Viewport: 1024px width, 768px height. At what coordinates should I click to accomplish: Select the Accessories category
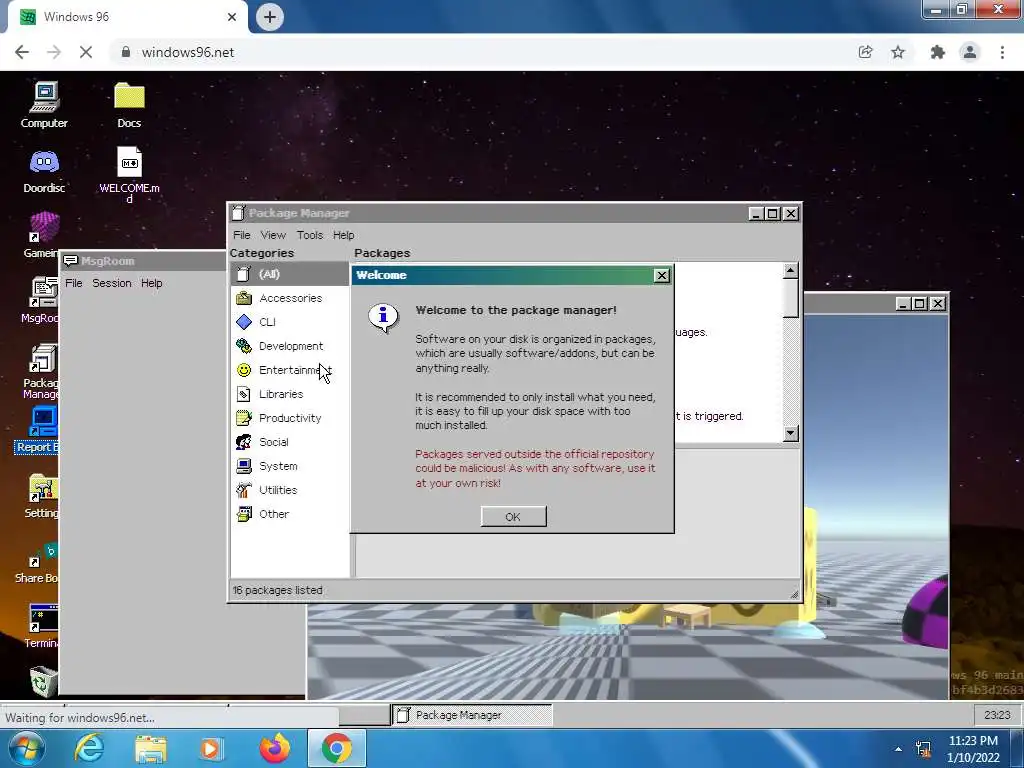click(289, 298)
